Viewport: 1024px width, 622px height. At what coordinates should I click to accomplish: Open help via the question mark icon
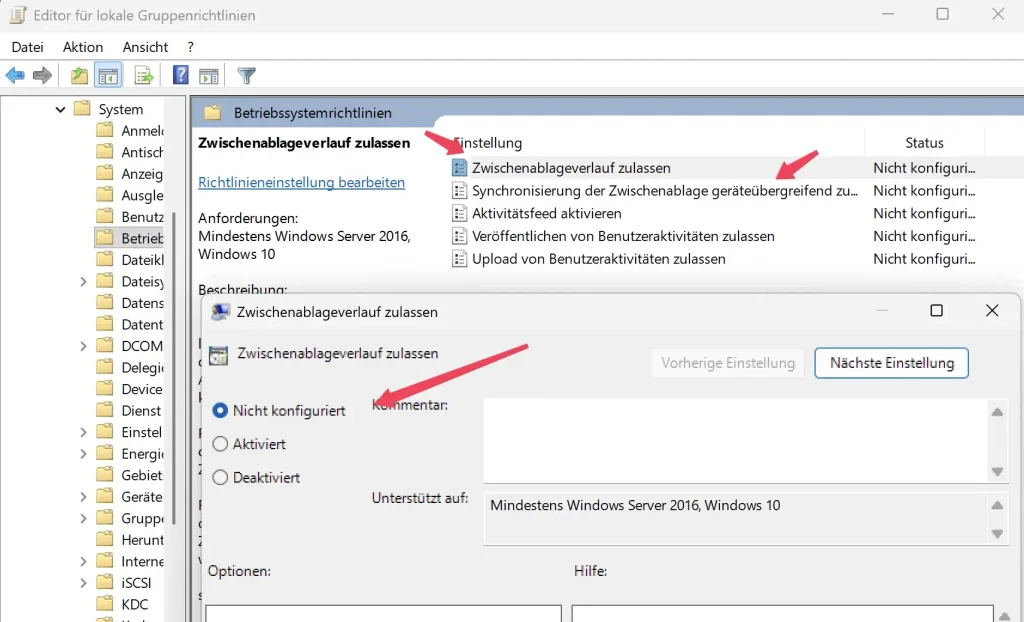pos(180,74)
